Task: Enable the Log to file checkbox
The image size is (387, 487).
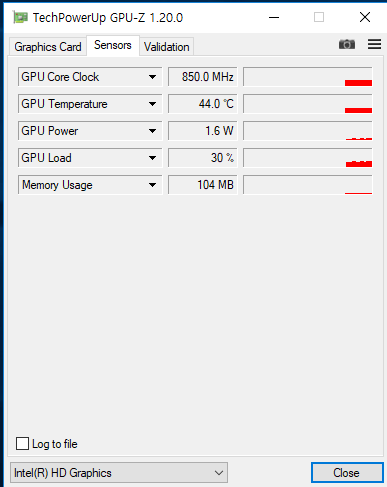Action: (22, 444)
